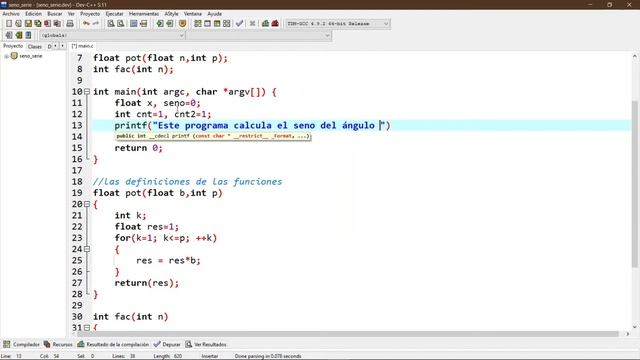Open the Resultado de la compilación tab
The width and height of the screenshot is (640, 360).
point(113,344)
